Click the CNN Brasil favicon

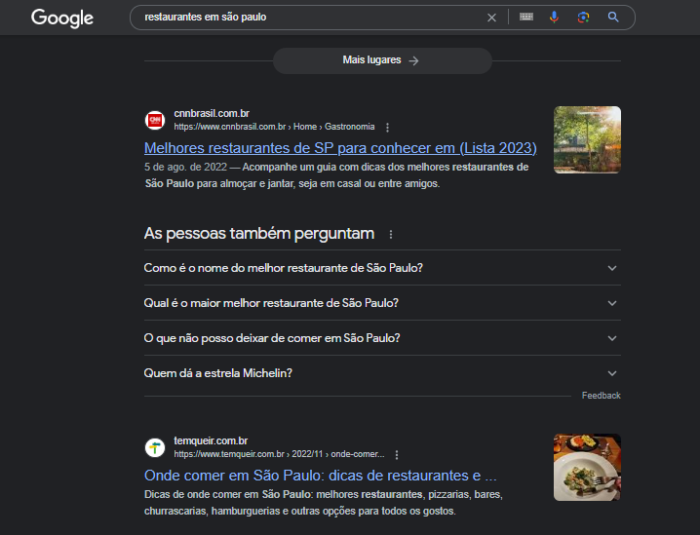pyautogui.click(x=155, y=120)
